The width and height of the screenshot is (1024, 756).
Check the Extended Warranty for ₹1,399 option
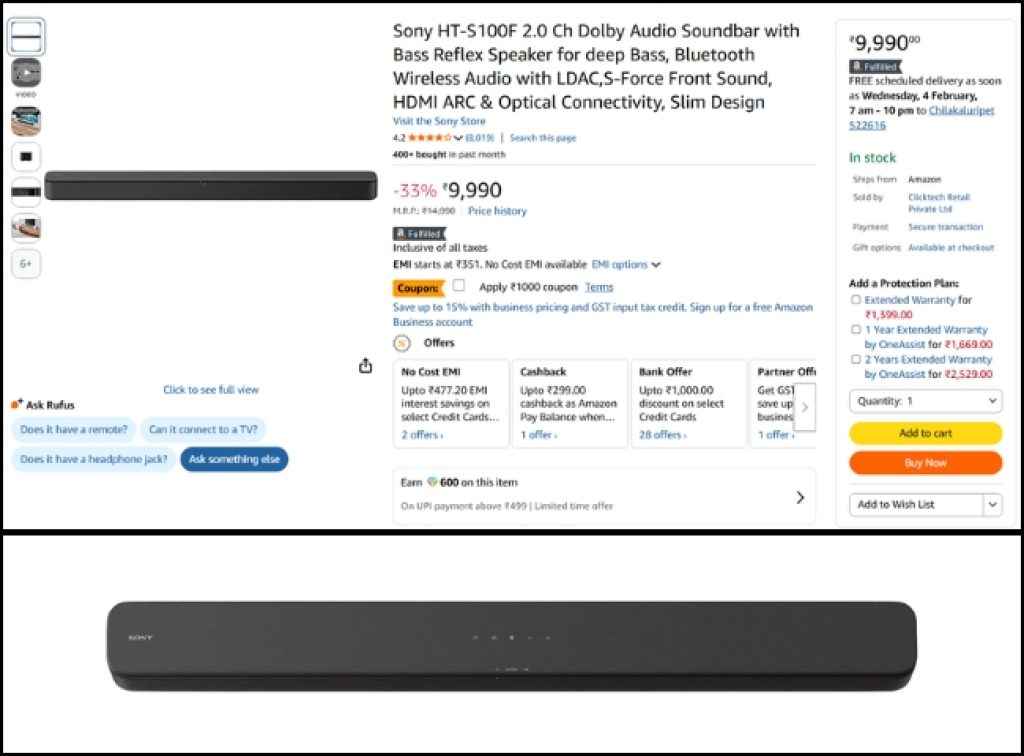[x=856, y=299]
